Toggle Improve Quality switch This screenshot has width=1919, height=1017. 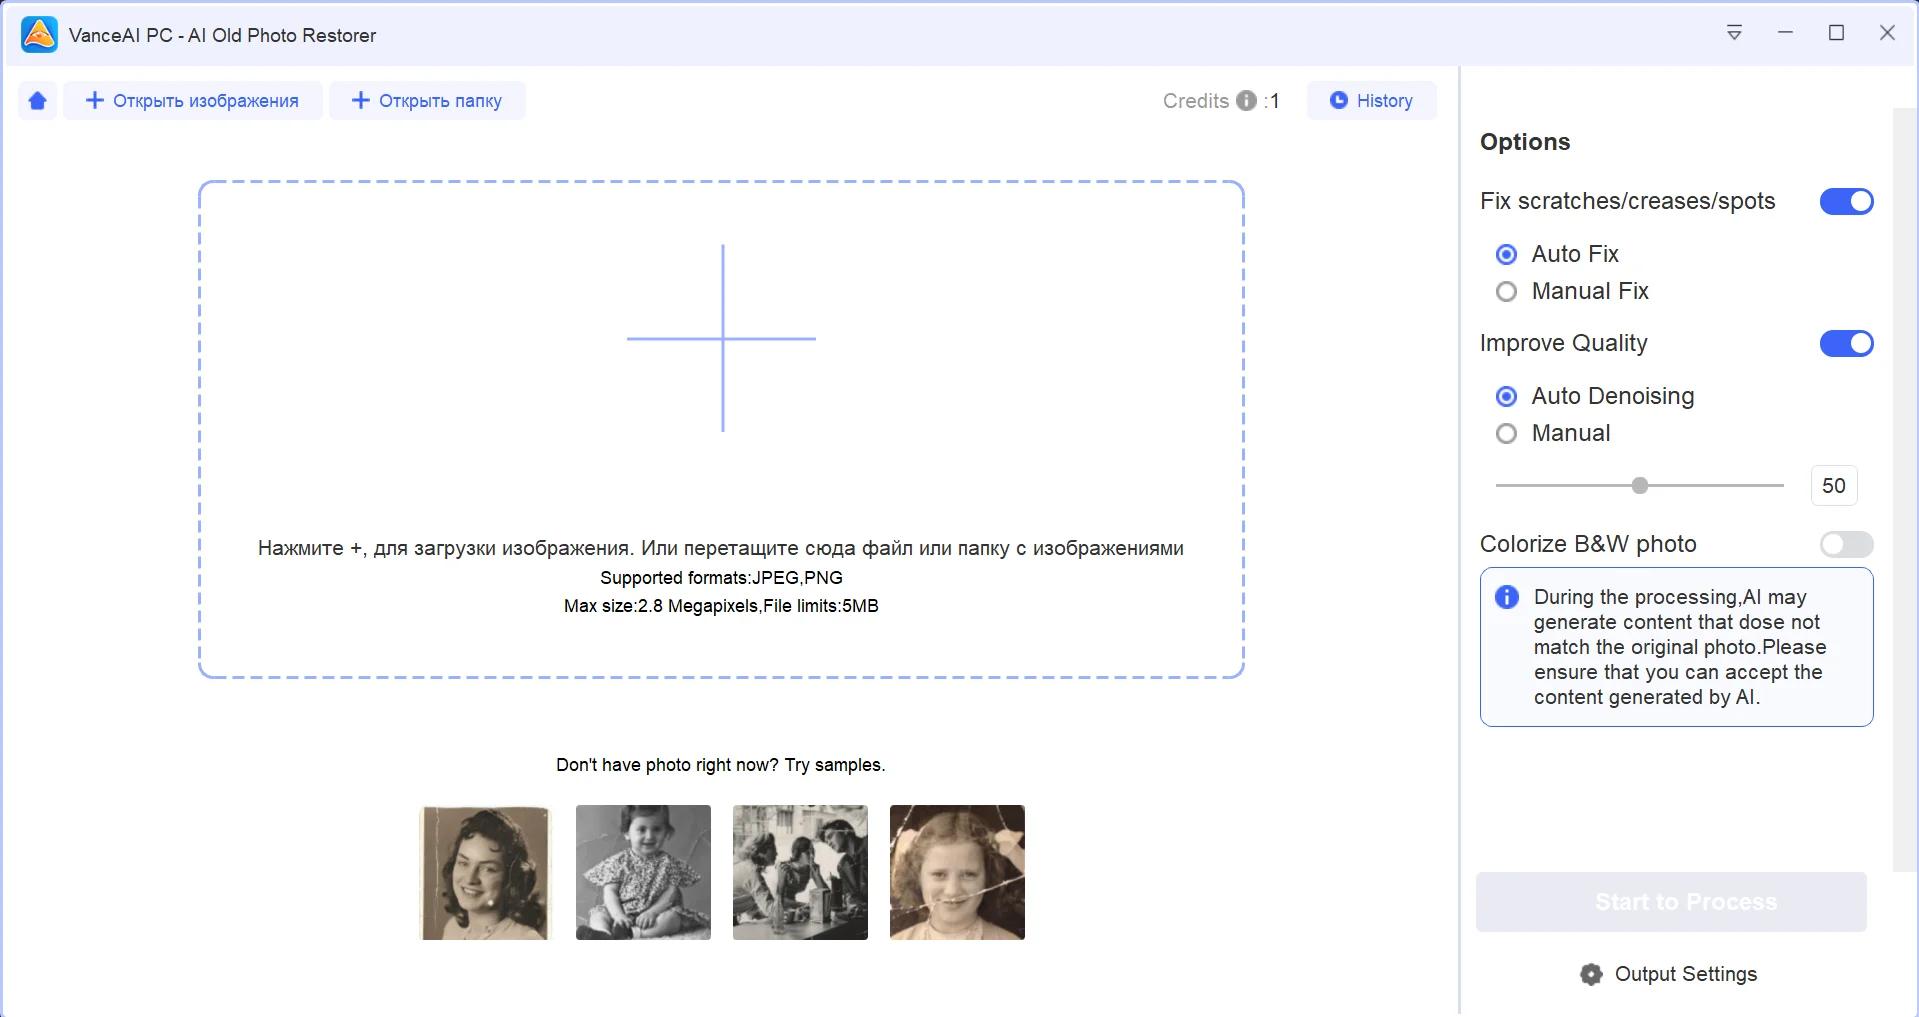pyautogui.click(x=1846, y=344)
